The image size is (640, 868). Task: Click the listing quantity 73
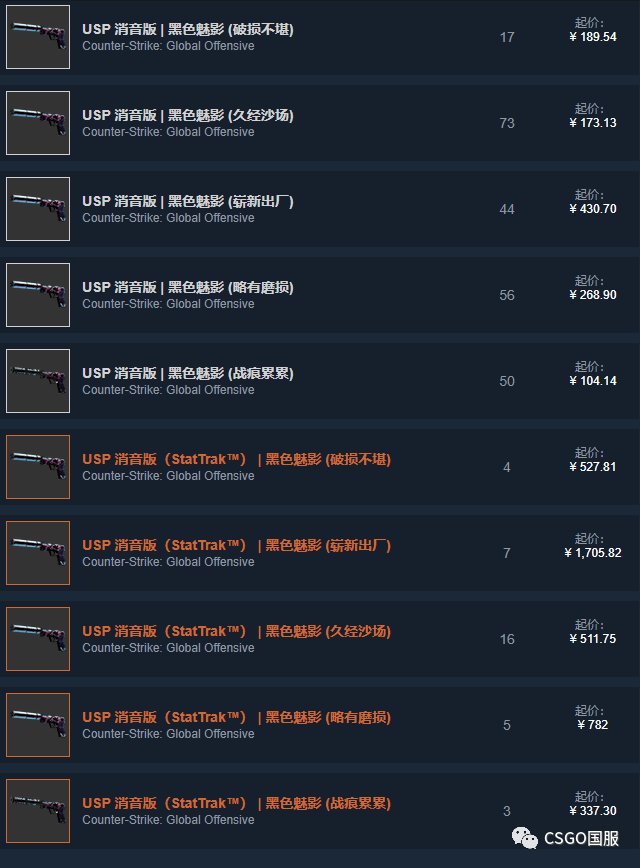pyautogui.click(x=507, y=123)
